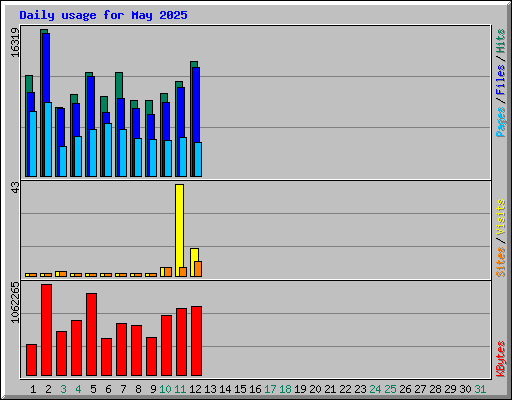Click the 1062265 KBytes axis value
Viewport: 512px width, 400px height.
click(x=15, y=302)
